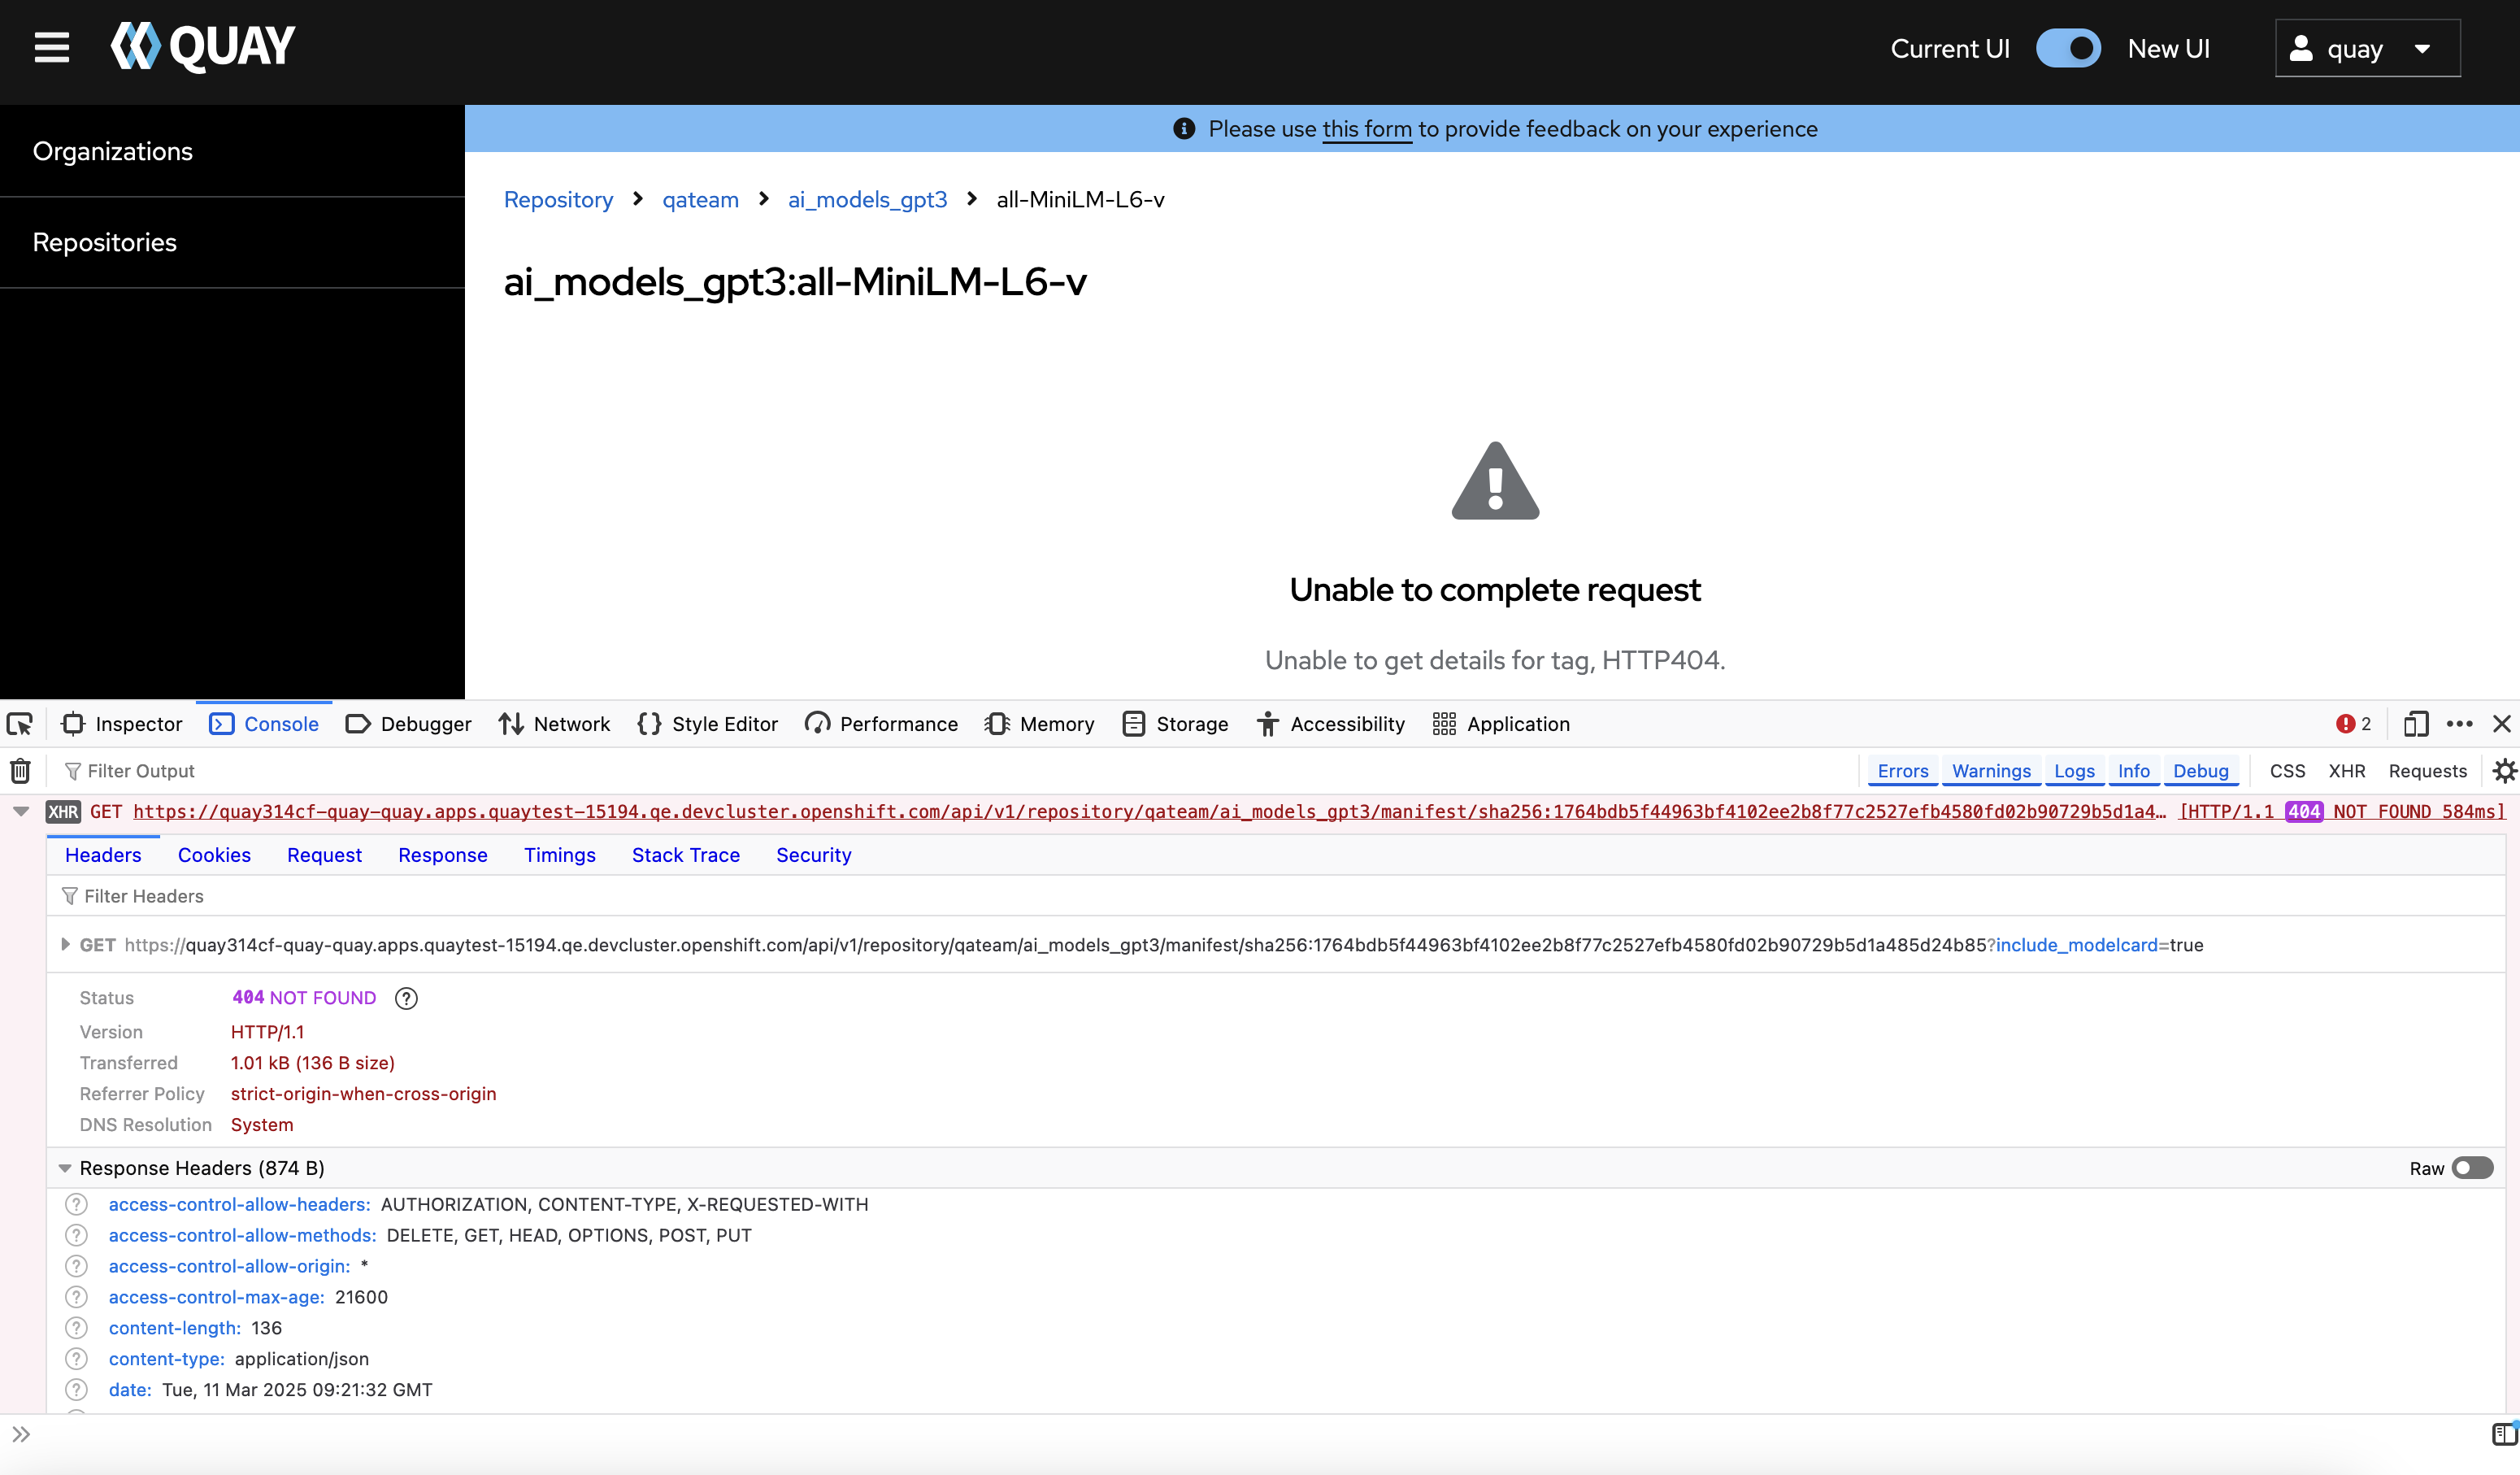Click the red error count badge
Viewport: 2520px width, 1475px height.
2353,724
